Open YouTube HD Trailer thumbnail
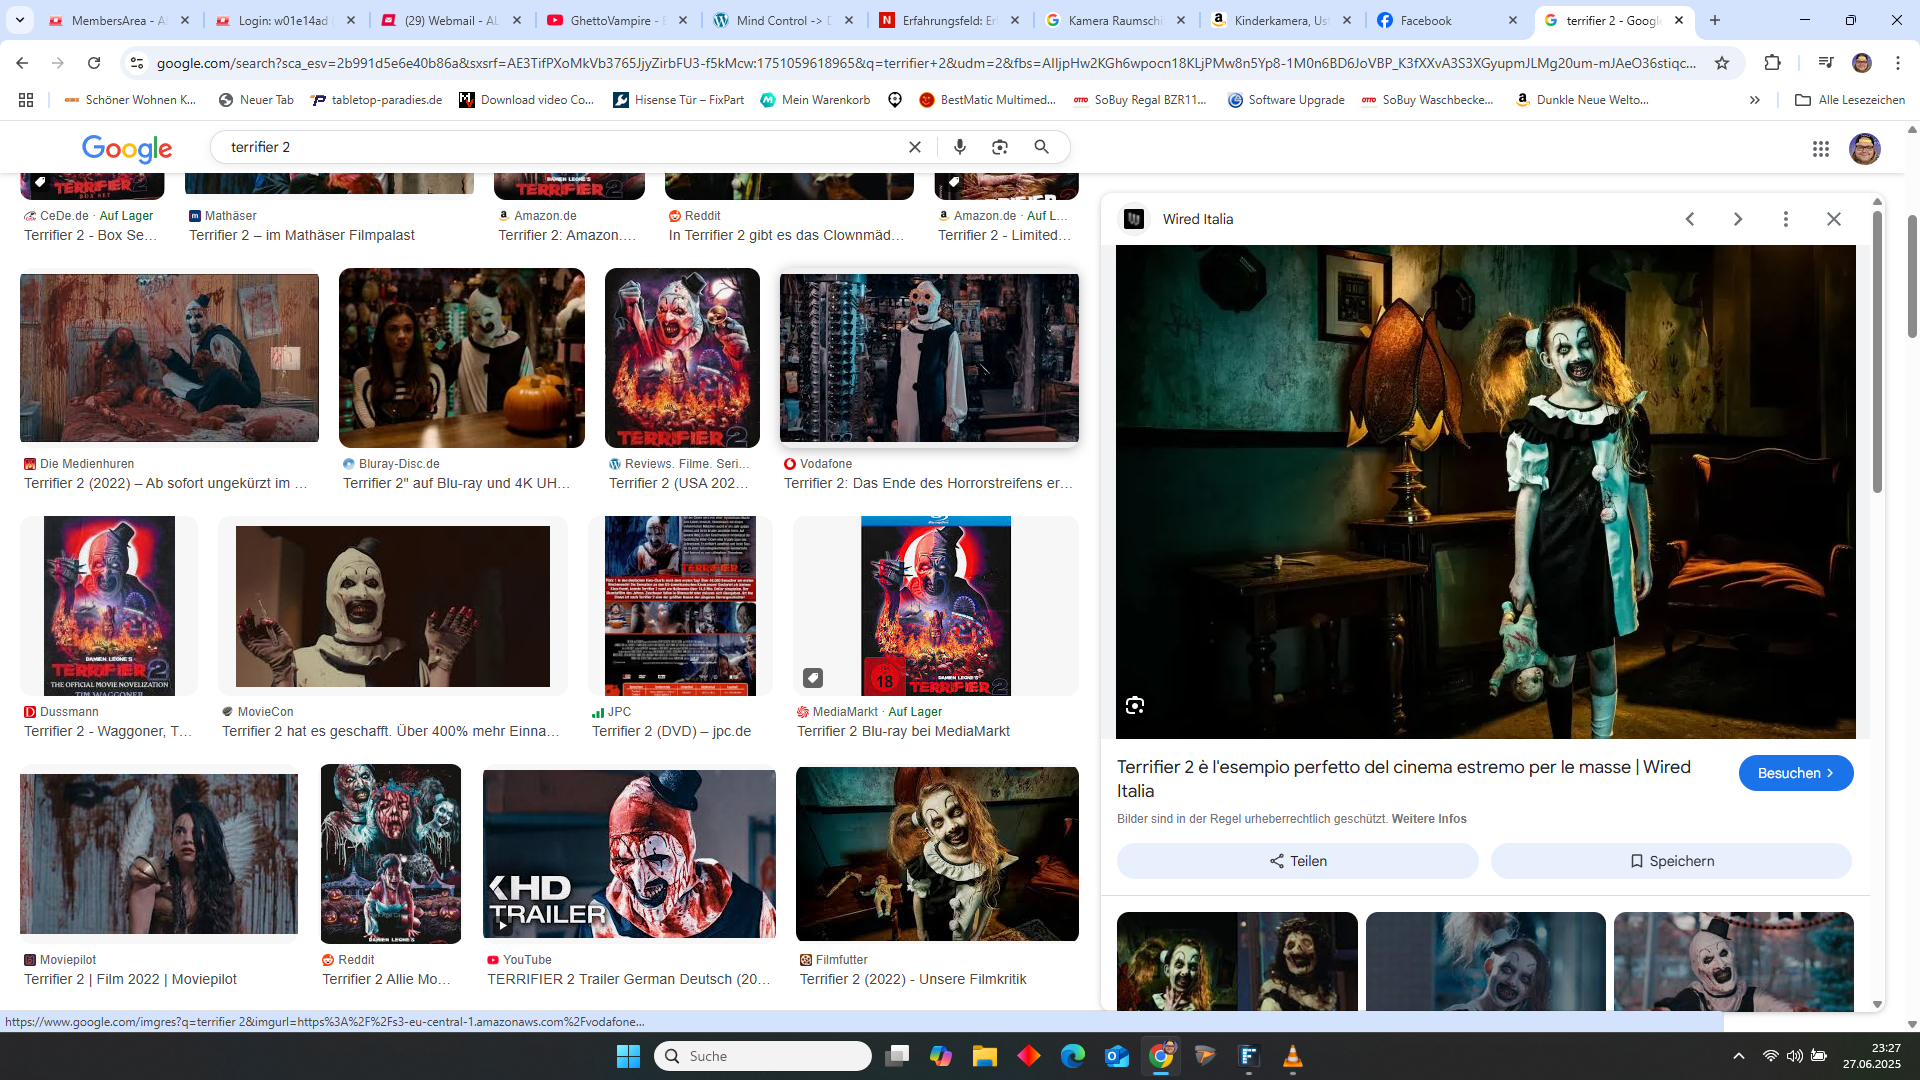Image resolution: width=1920 pixels, height=1080 pixels. click(x=629, y=854)
